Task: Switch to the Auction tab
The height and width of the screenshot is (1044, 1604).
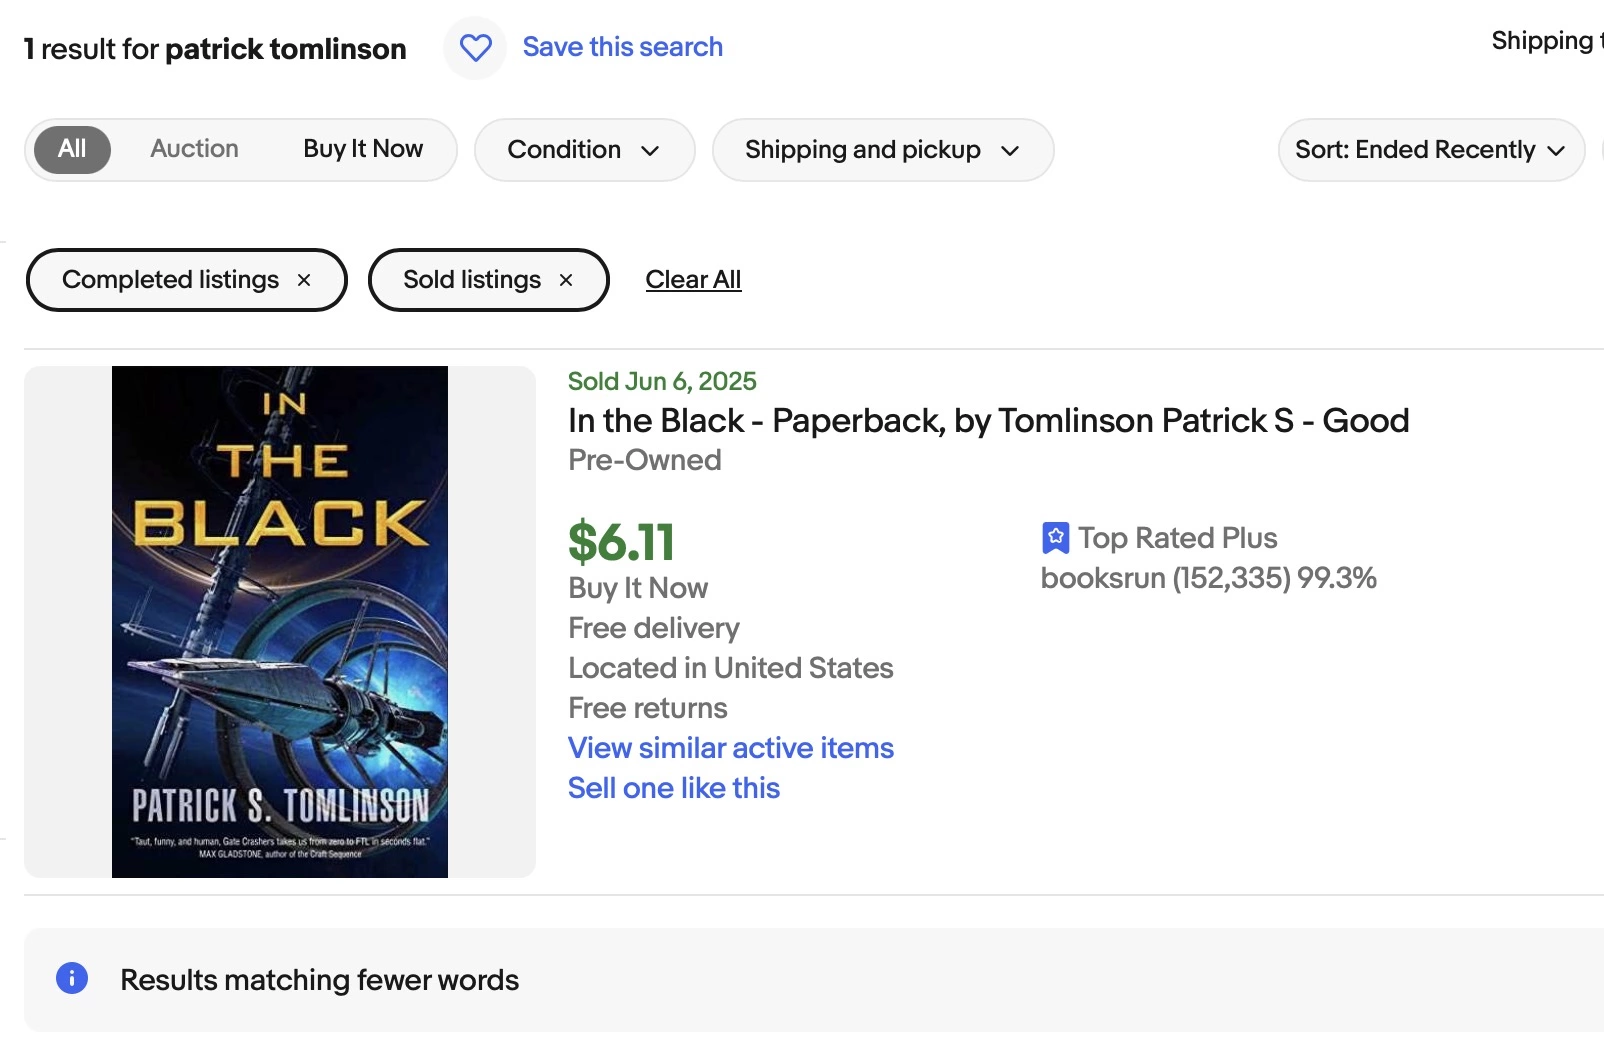Action: click(194, 149)
